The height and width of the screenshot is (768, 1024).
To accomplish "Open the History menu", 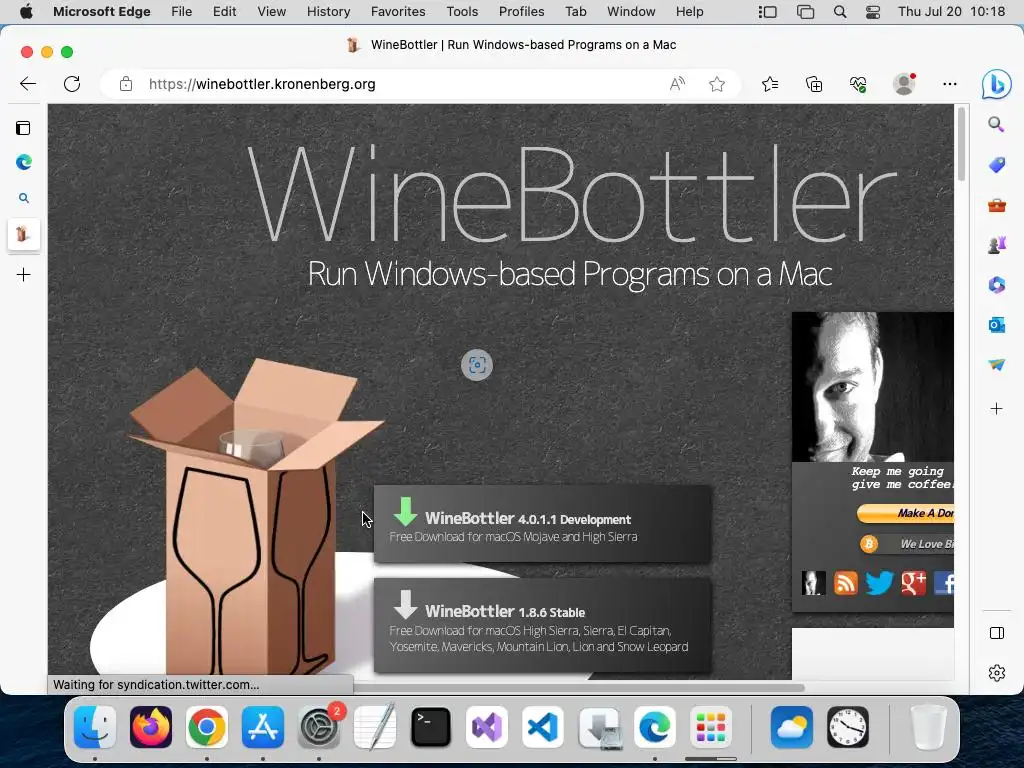I will tap(328, 12).
